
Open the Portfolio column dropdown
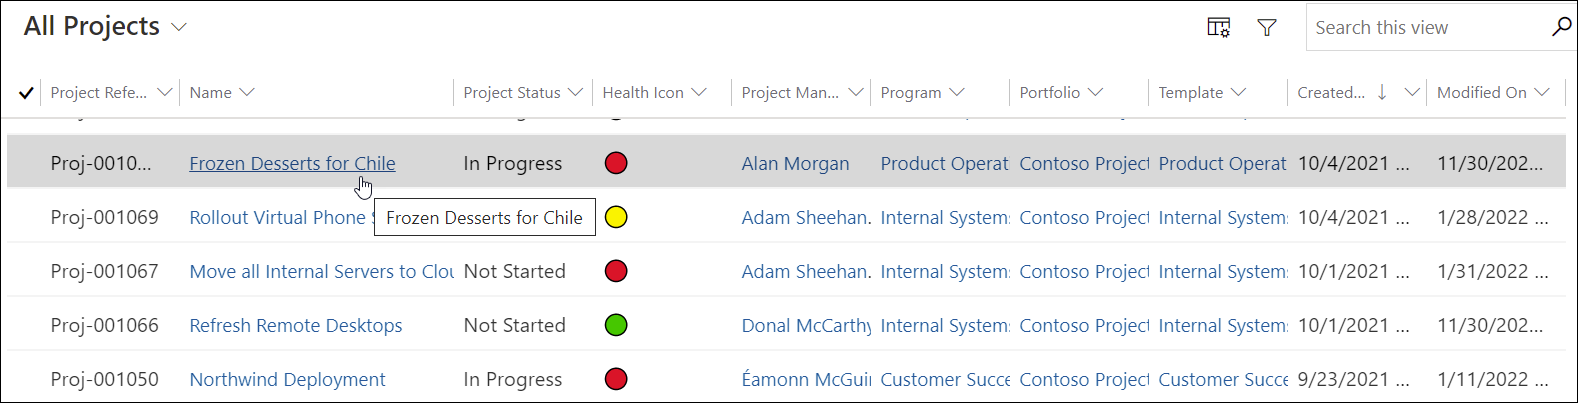pyautogui.click(x=1095, y=92)
